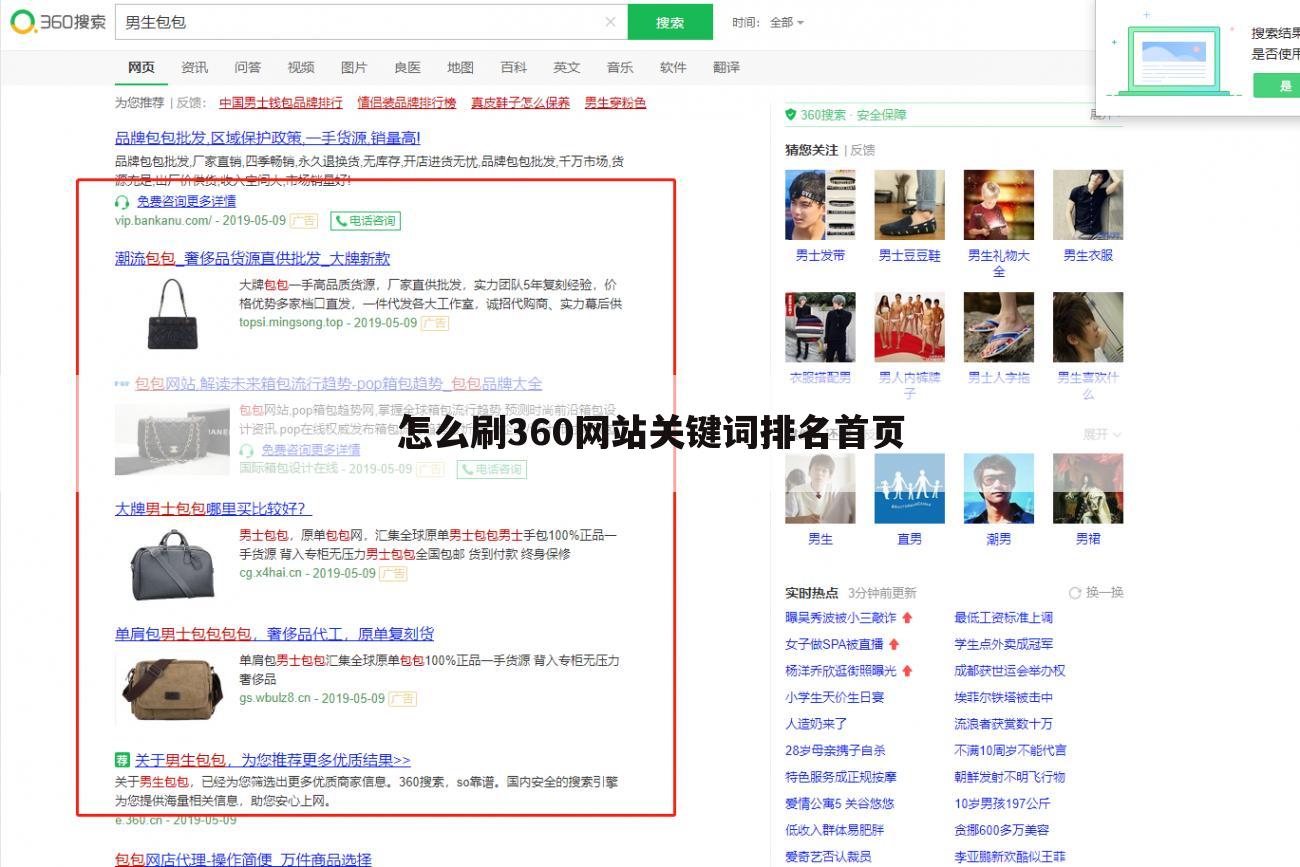
Task: Switch to the 问答 tab
Action: coord(247,67)
